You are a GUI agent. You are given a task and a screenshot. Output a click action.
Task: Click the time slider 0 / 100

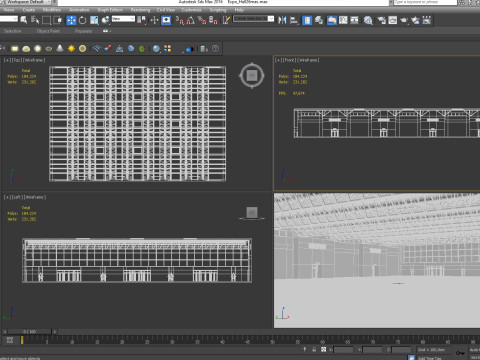[29, 332]
